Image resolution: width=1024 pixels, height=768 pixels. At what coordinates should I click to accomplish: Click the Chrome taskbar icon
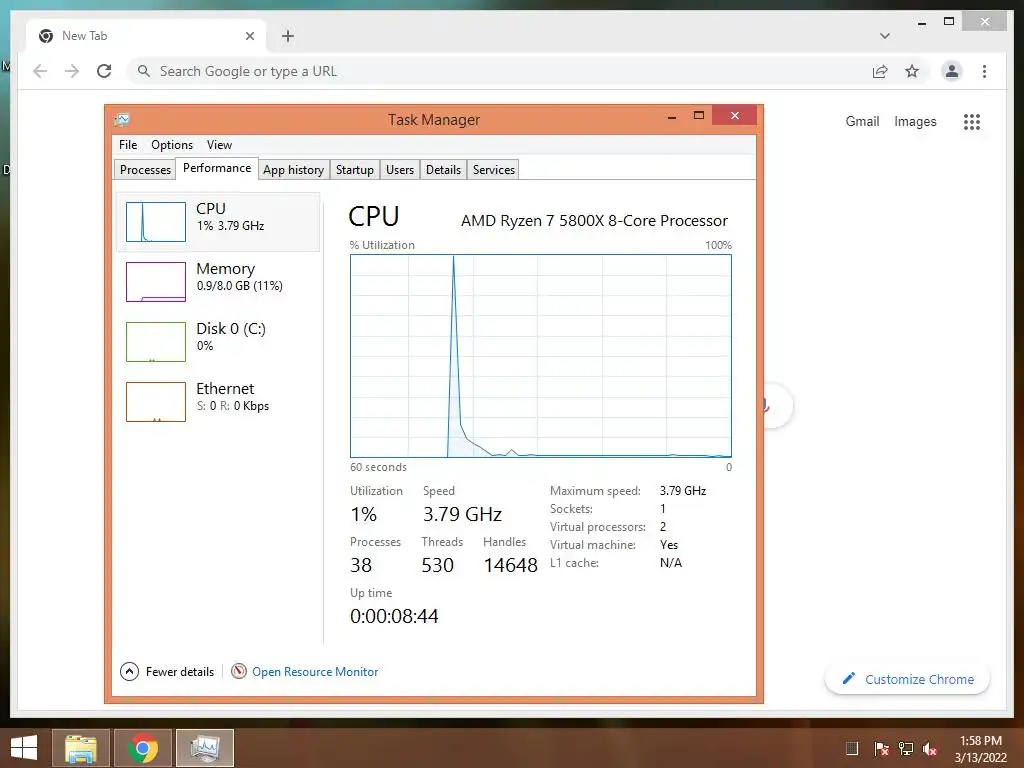(143, 748)
